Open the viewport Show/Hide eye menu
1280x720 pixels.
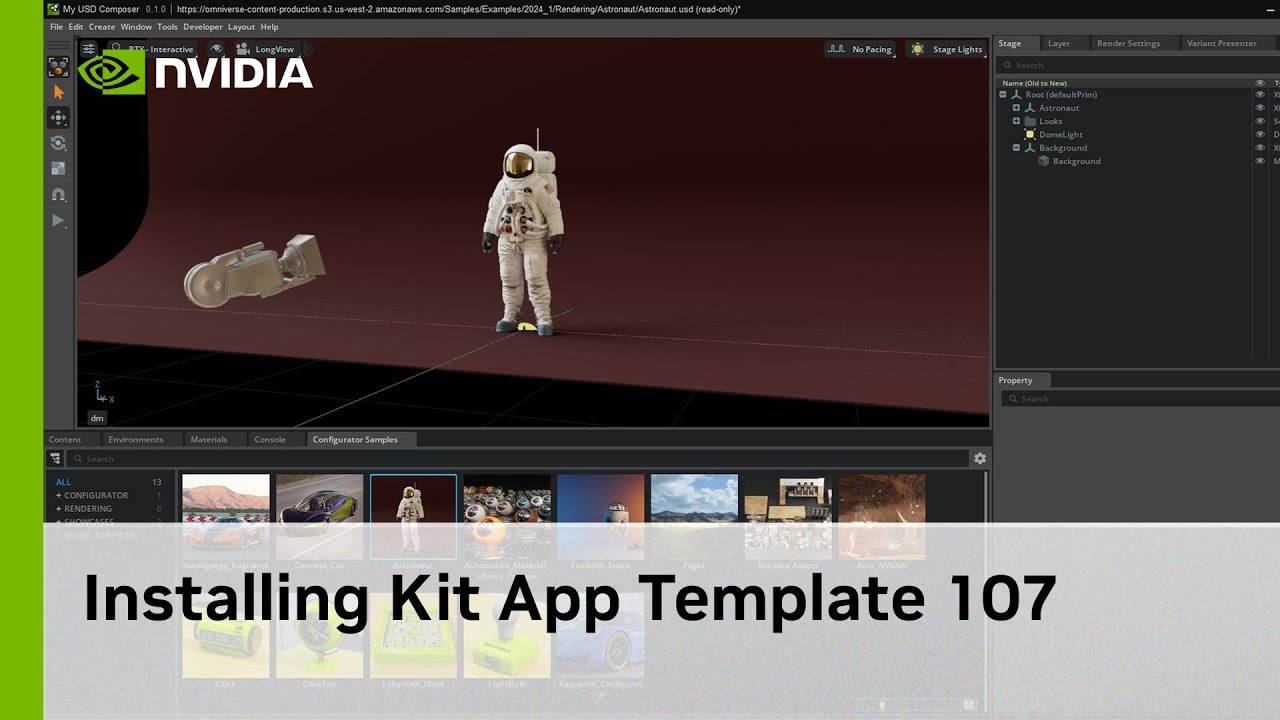[216, 49]
